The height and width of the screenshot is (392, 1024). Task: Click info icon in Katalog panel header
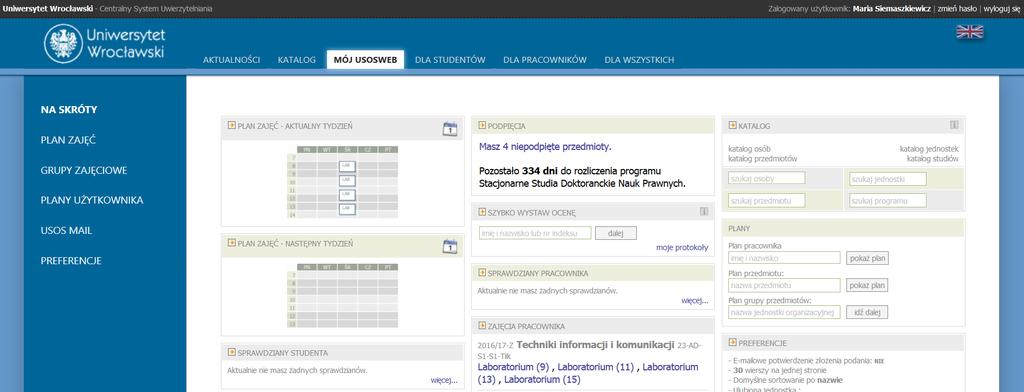coord(954,125)
